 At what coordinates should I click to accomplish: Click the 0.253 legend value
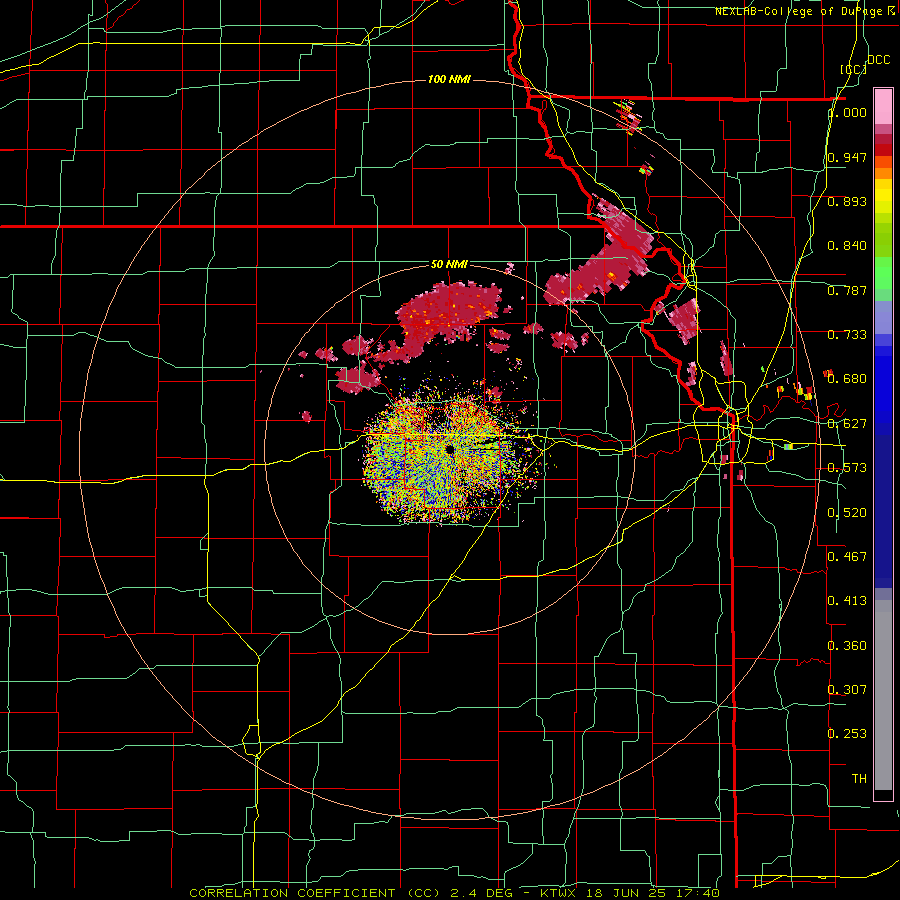[x=847, y=734]
